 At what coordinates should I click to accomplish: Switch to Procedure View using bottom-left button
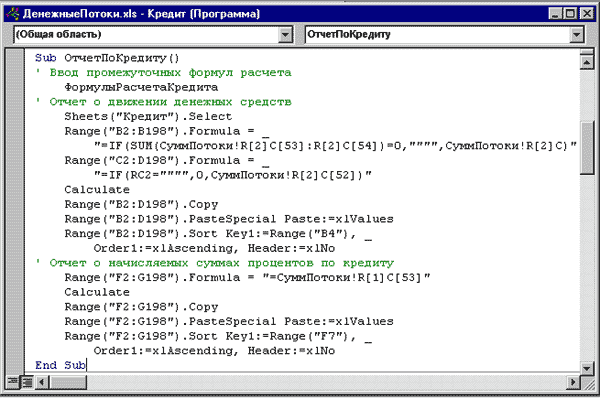tap(13, 382)
